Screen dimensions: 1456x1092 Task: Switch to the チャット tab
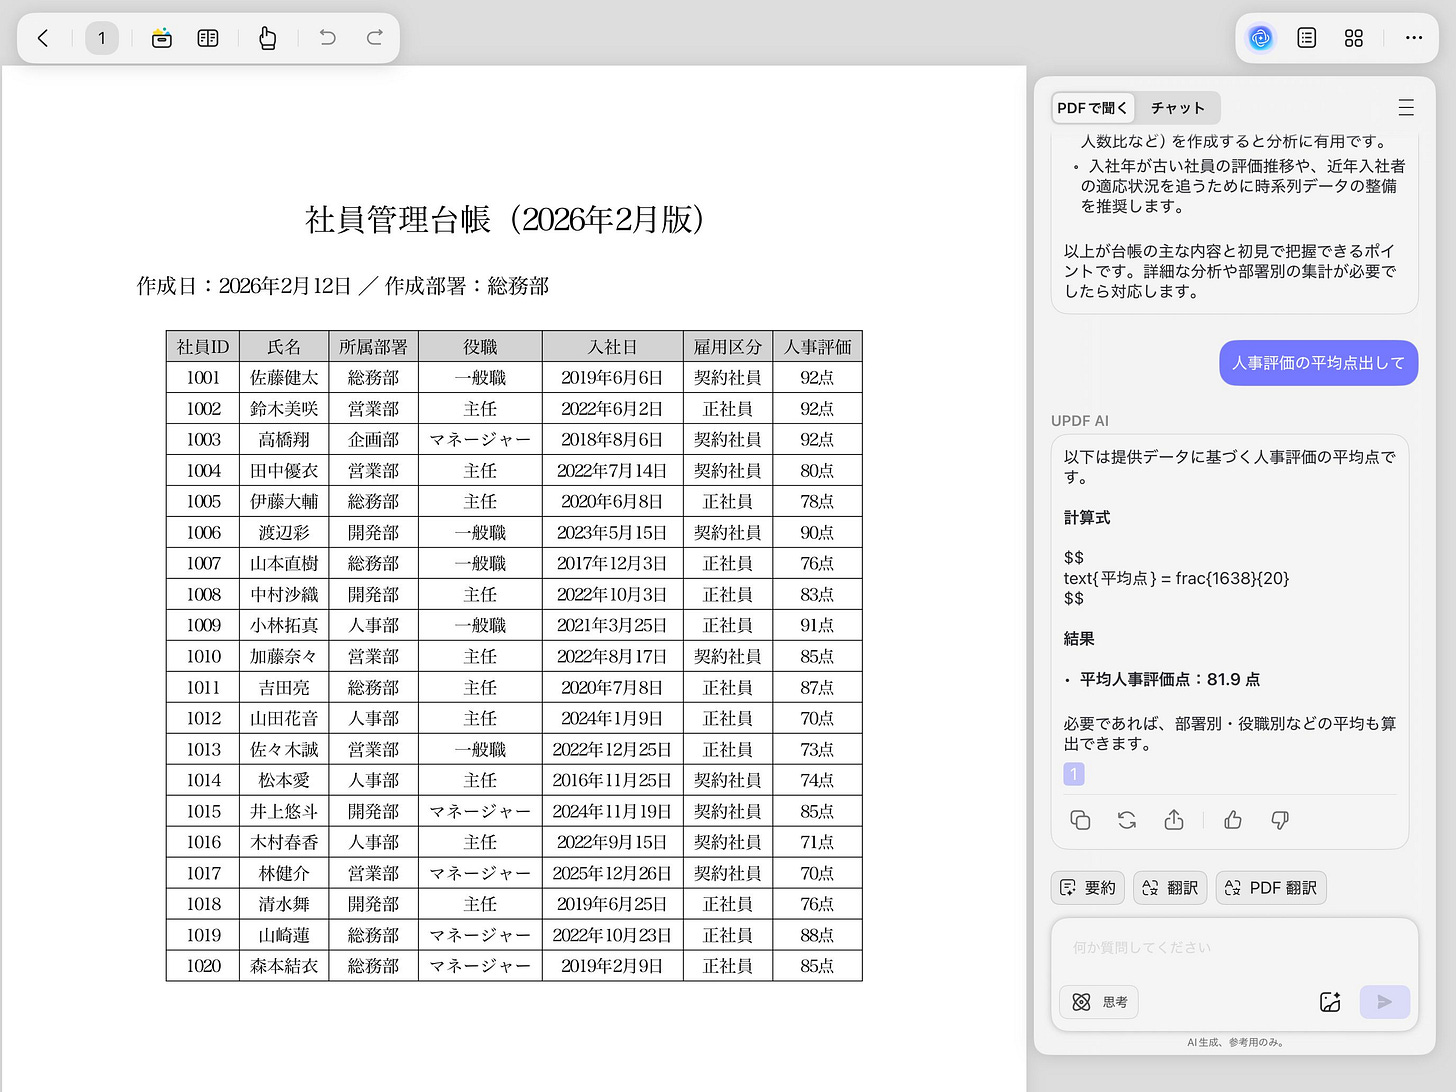pyautogui.click(x=1177, y=107)
